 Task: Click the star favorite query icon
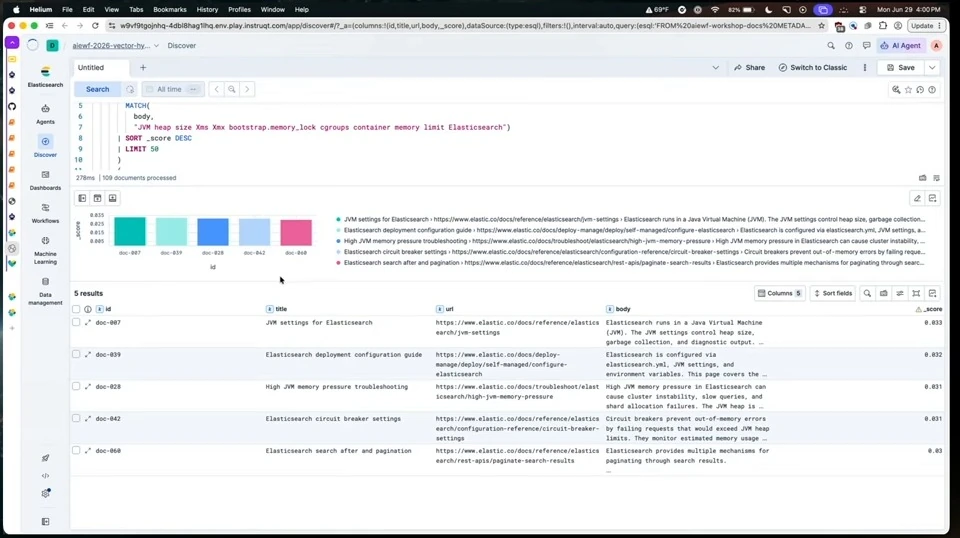point(909,89)
